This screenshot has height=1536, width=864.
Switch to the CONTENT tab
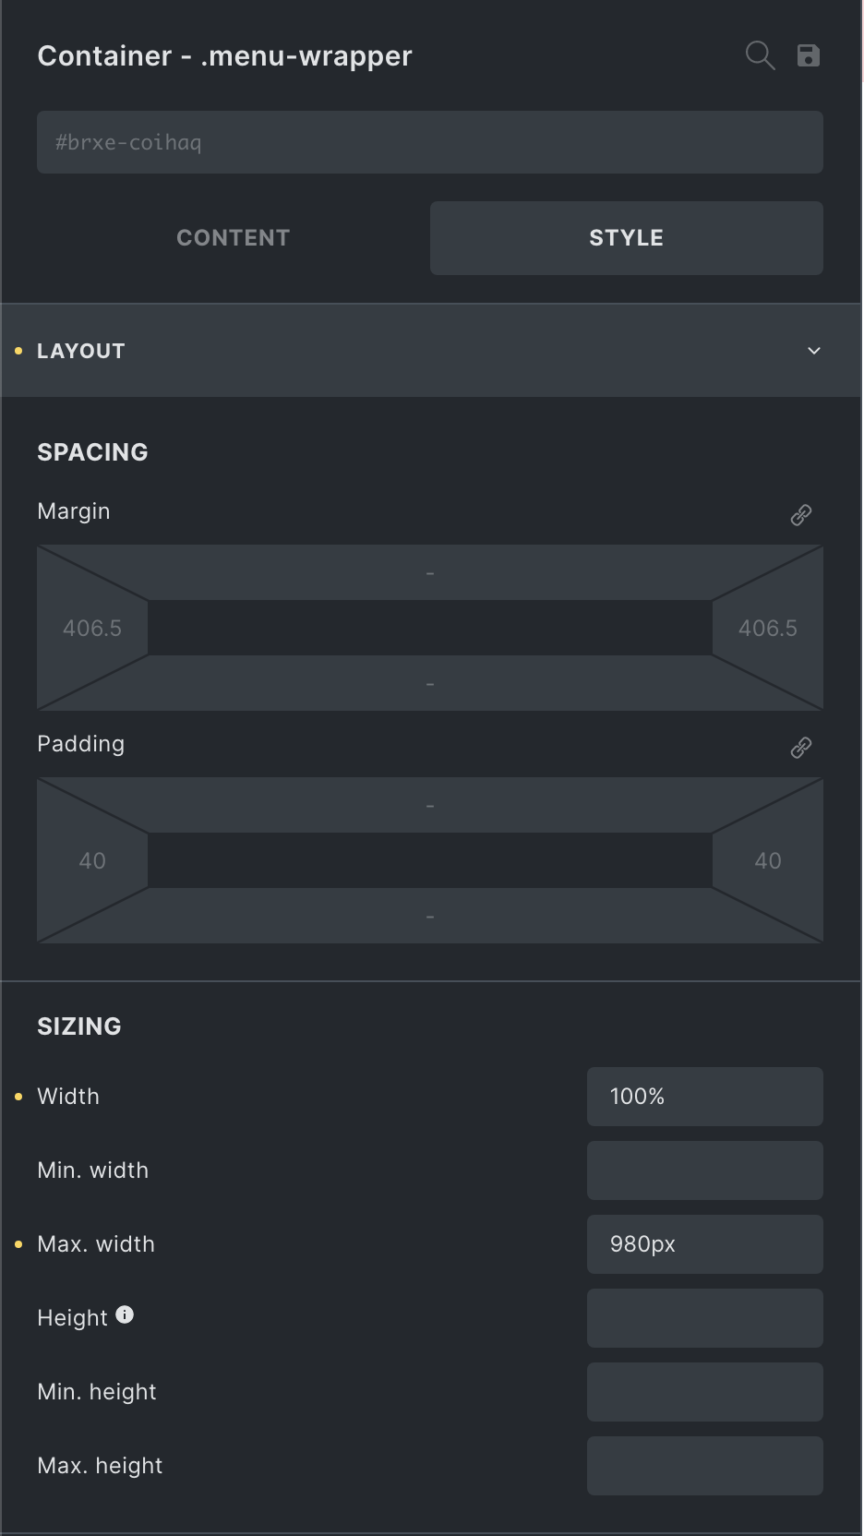coord(233,238)
